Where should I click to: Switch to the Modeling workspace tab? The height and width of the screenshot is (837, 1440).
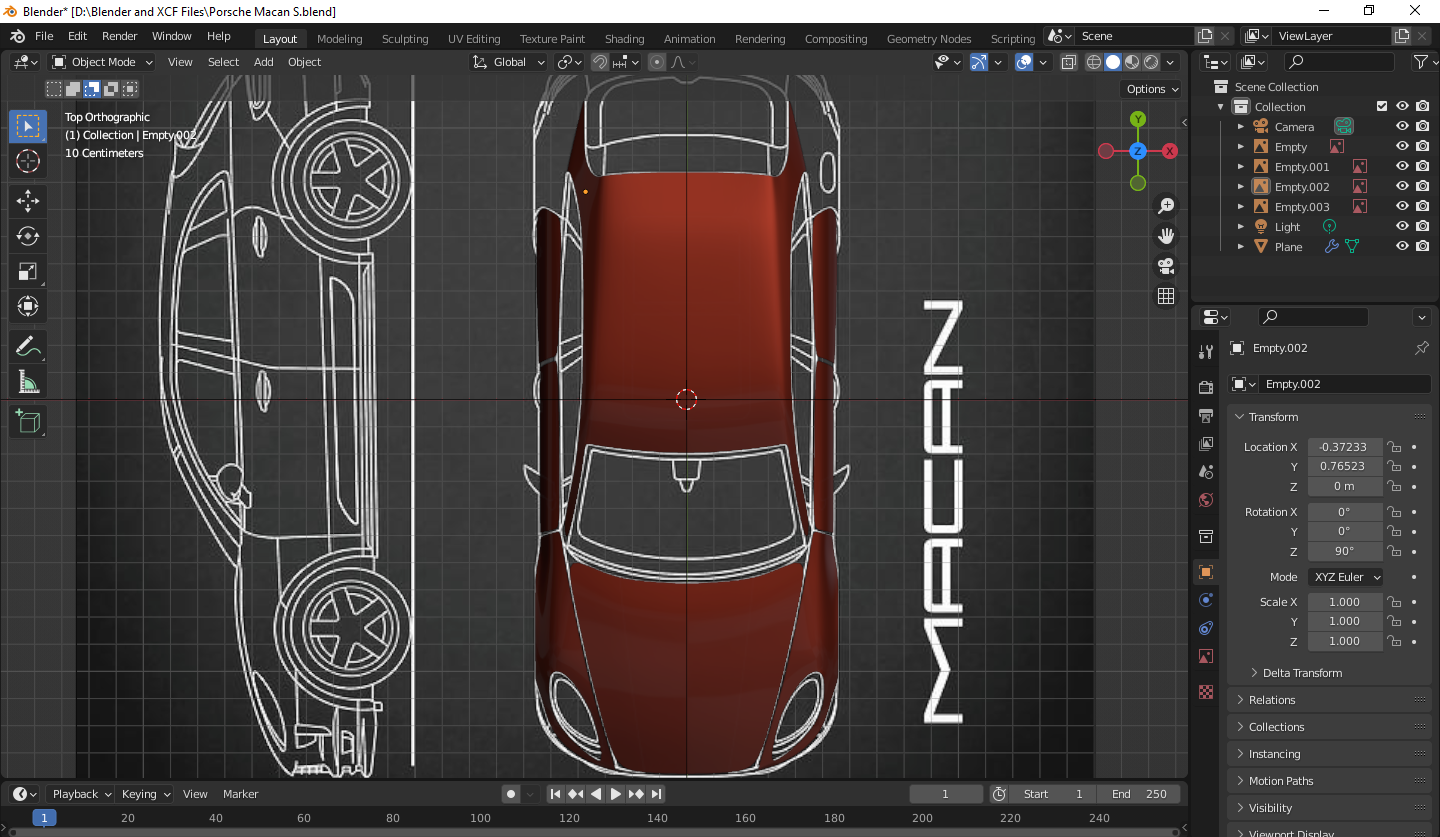click(x=340, y=39)
